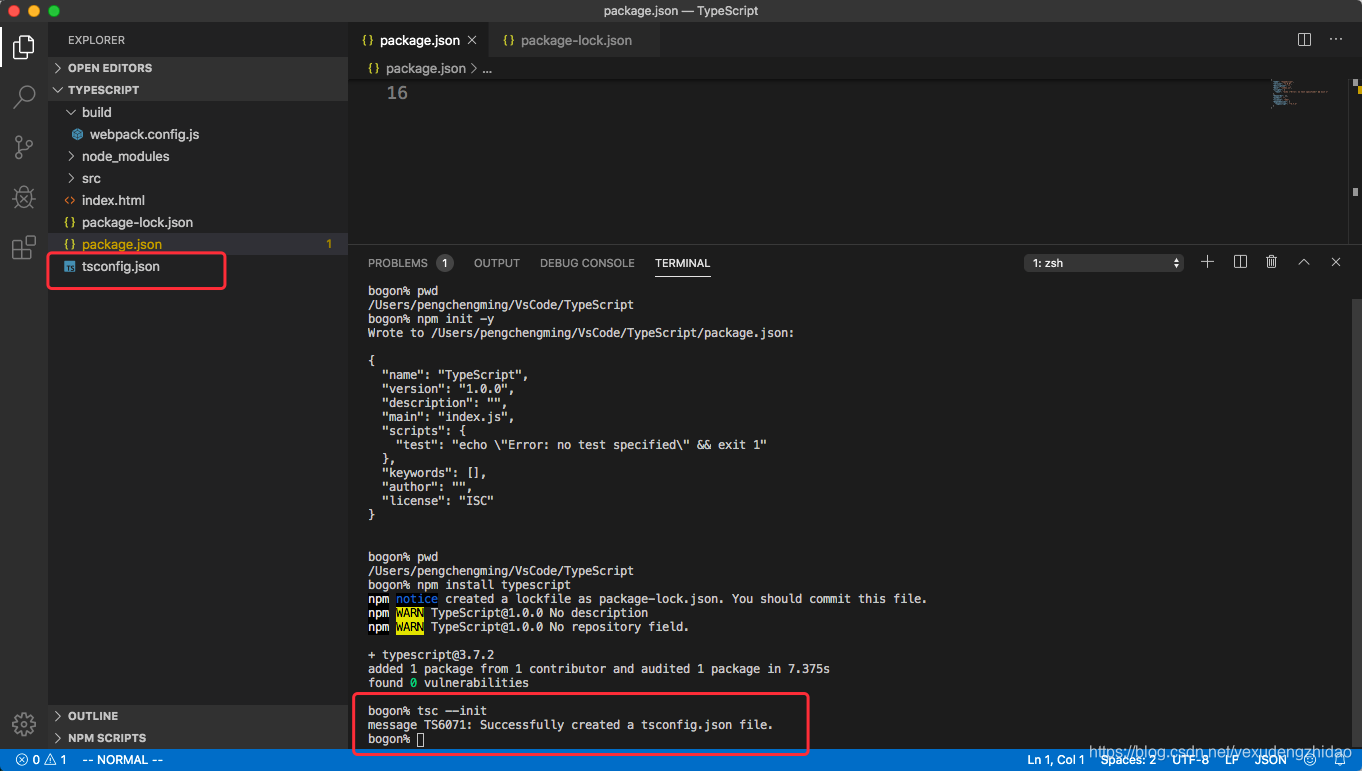Open tsconfig.json in explorer

tap(198, 266)
